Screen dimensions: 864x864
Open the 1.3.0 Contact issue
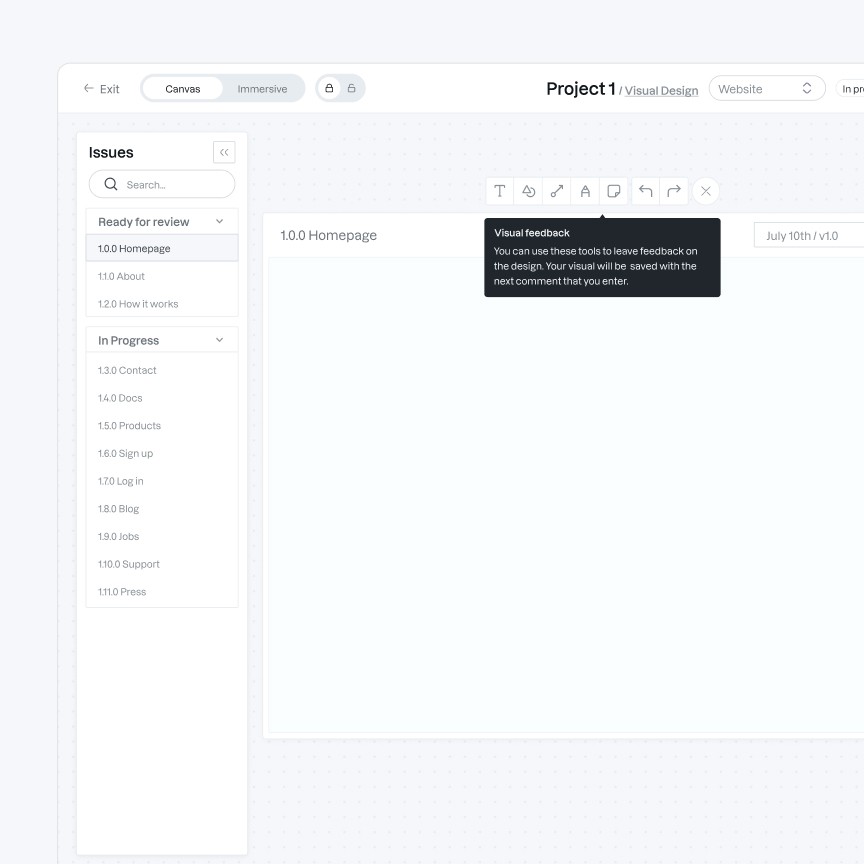162,370
